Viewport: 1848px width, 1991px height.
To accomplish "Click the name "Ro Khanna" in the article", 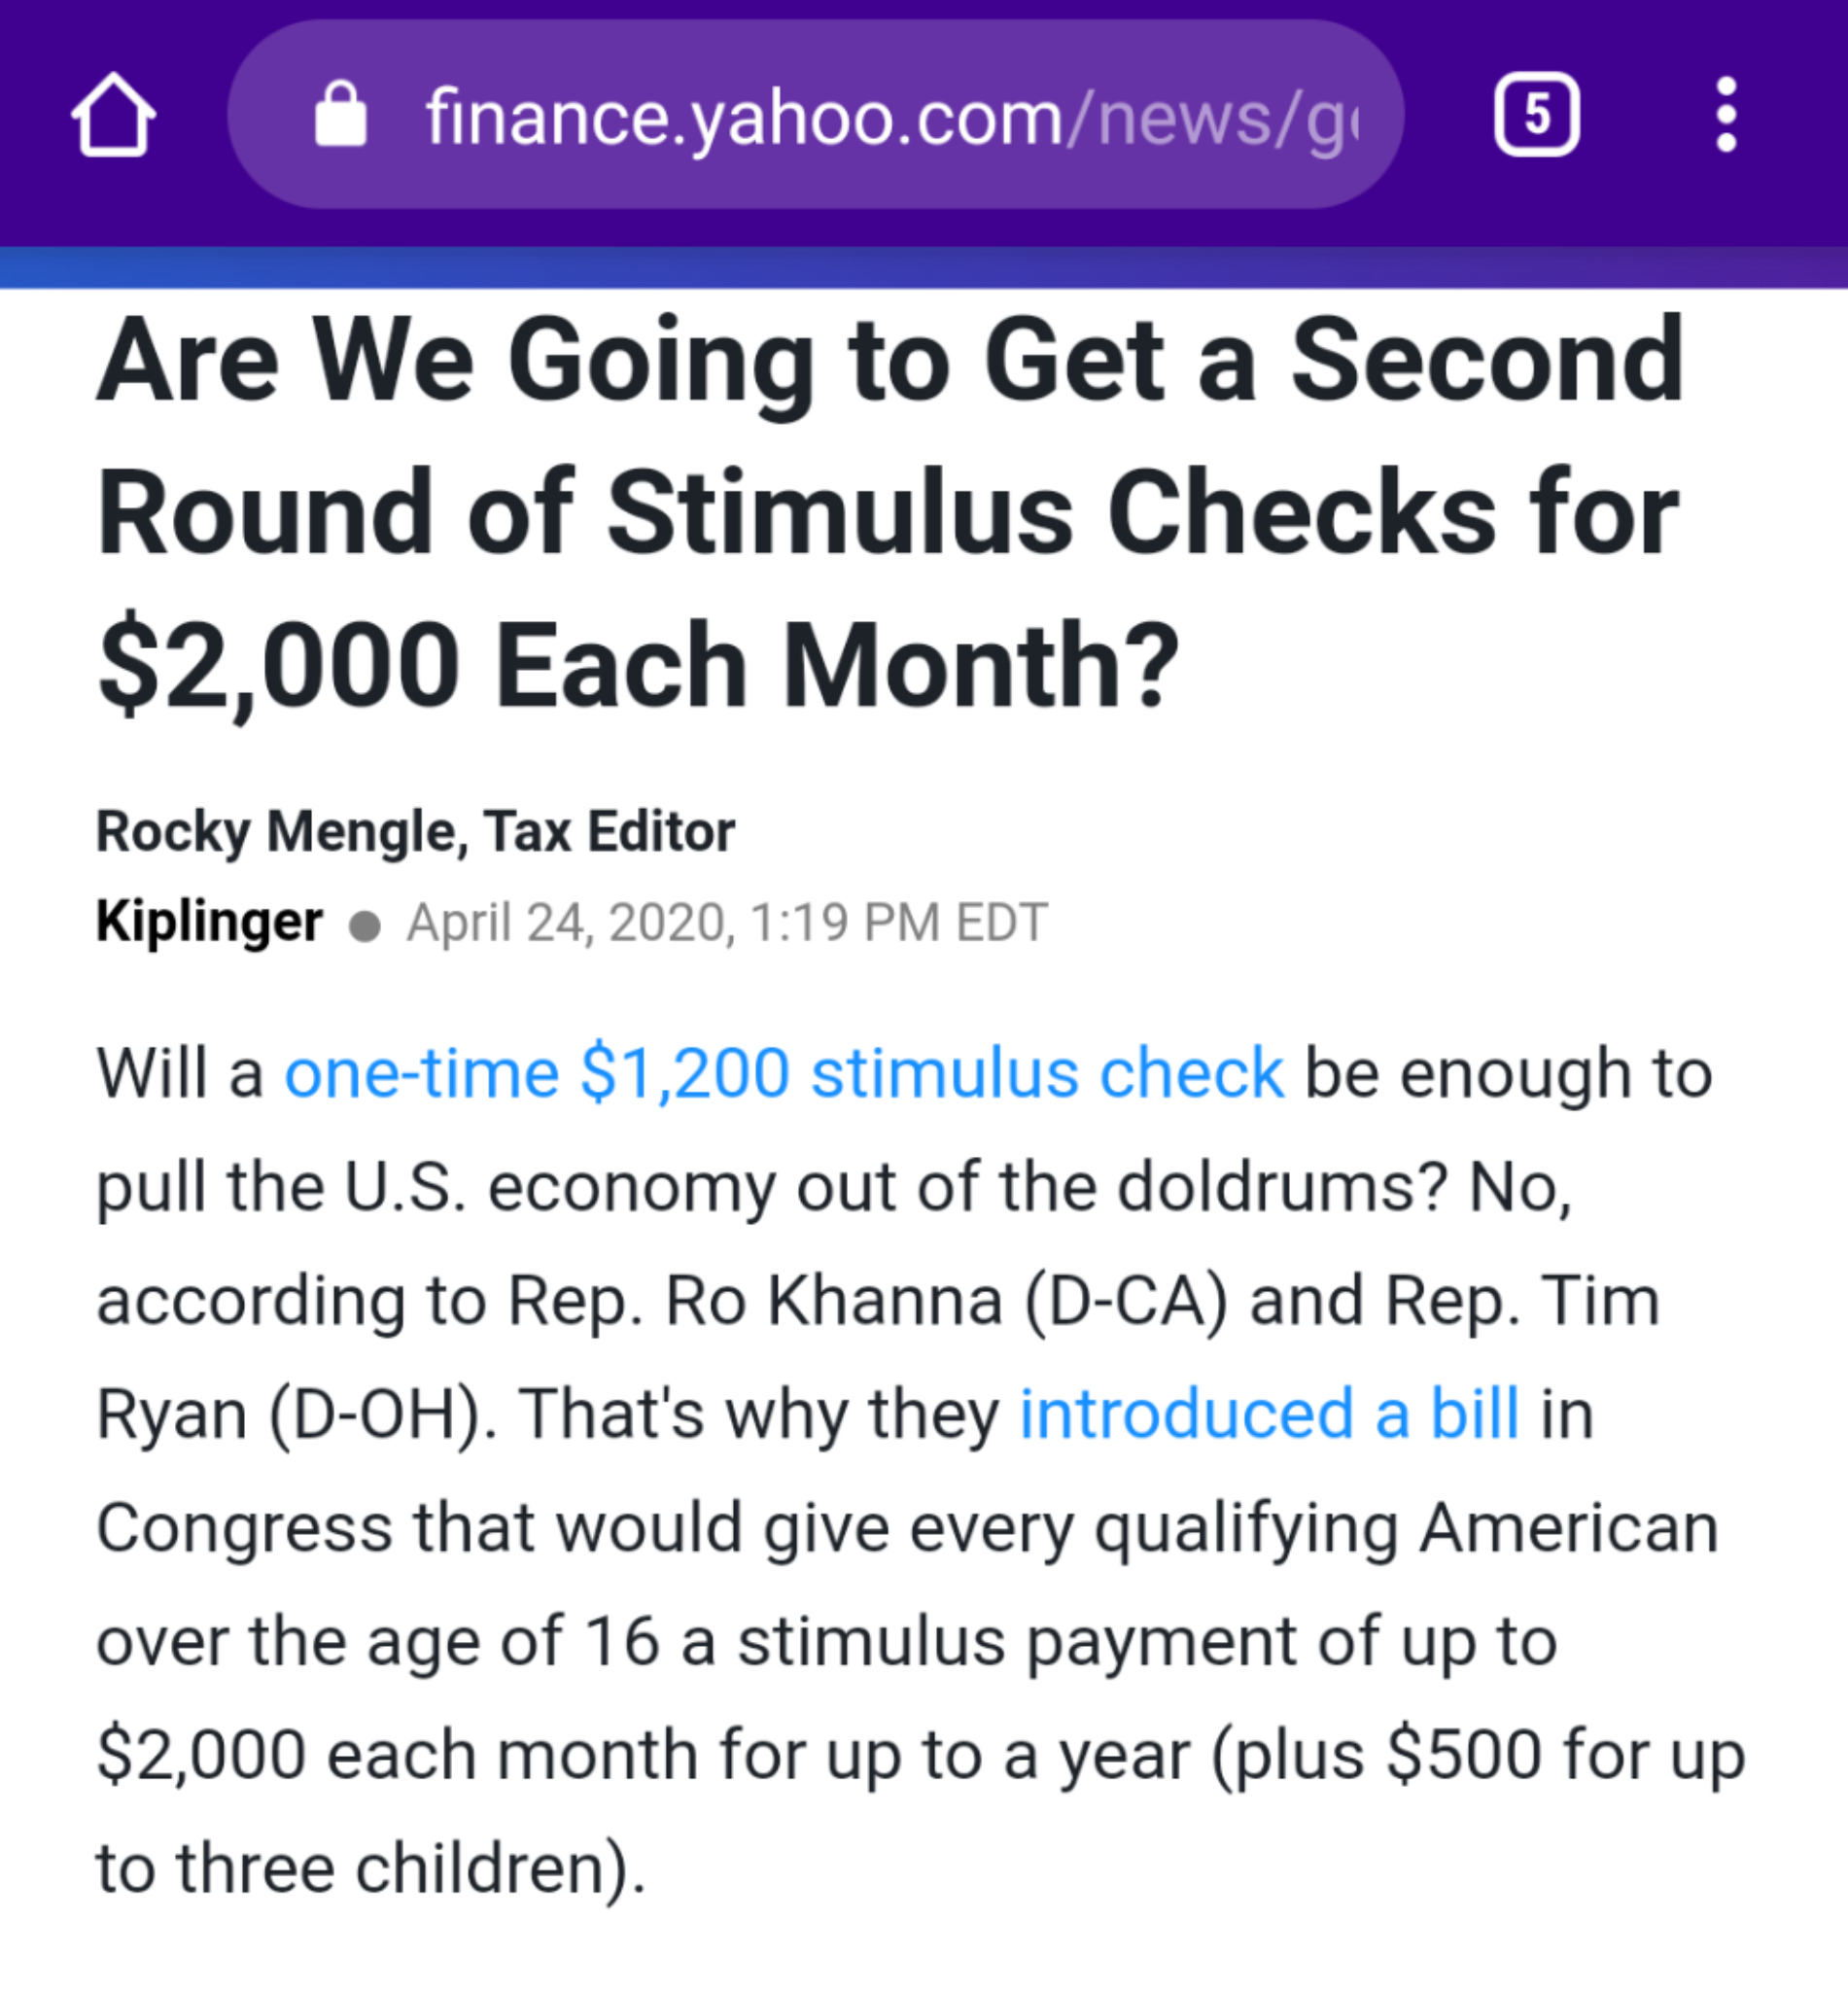I will [833, 1301].
